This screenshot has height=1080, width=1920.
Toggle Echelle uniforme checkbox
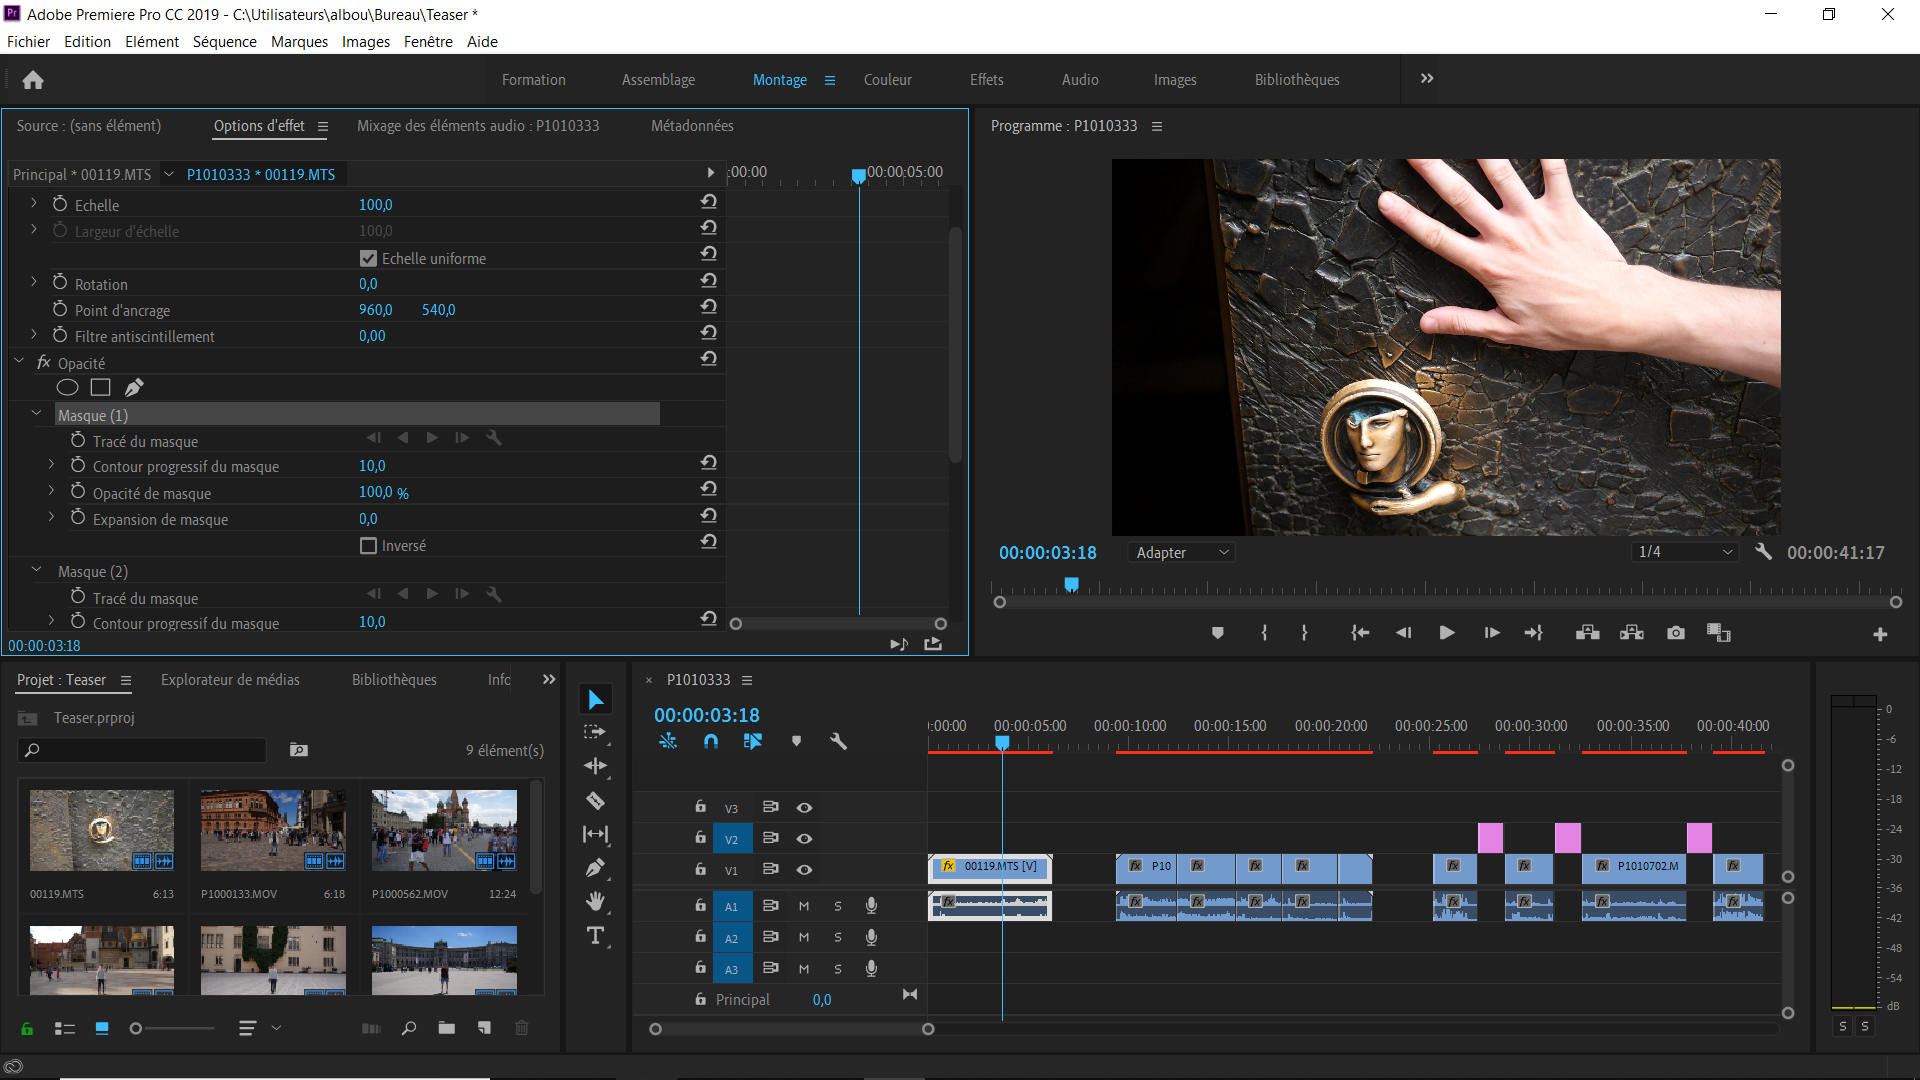[368, 258]
